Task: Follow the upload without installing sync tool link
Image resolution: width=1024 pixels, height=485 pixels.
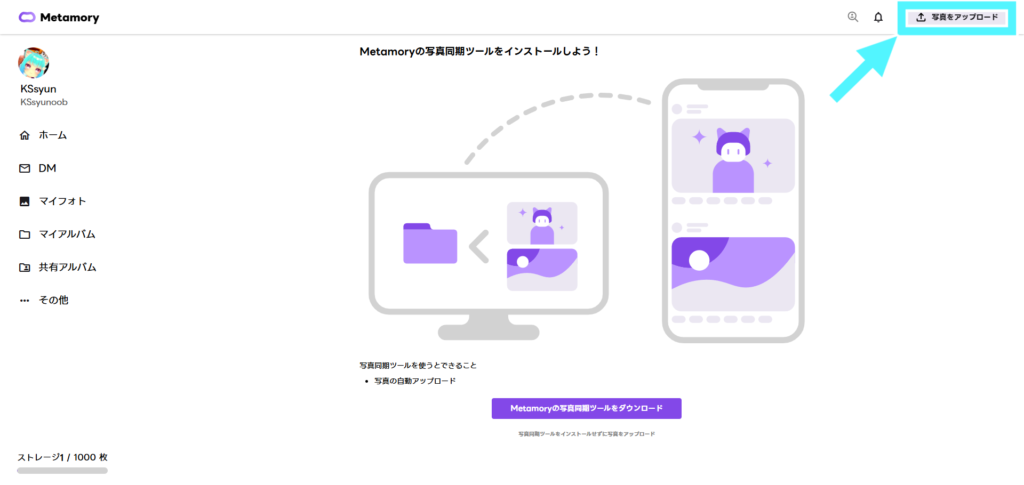Action: (586, 434)
